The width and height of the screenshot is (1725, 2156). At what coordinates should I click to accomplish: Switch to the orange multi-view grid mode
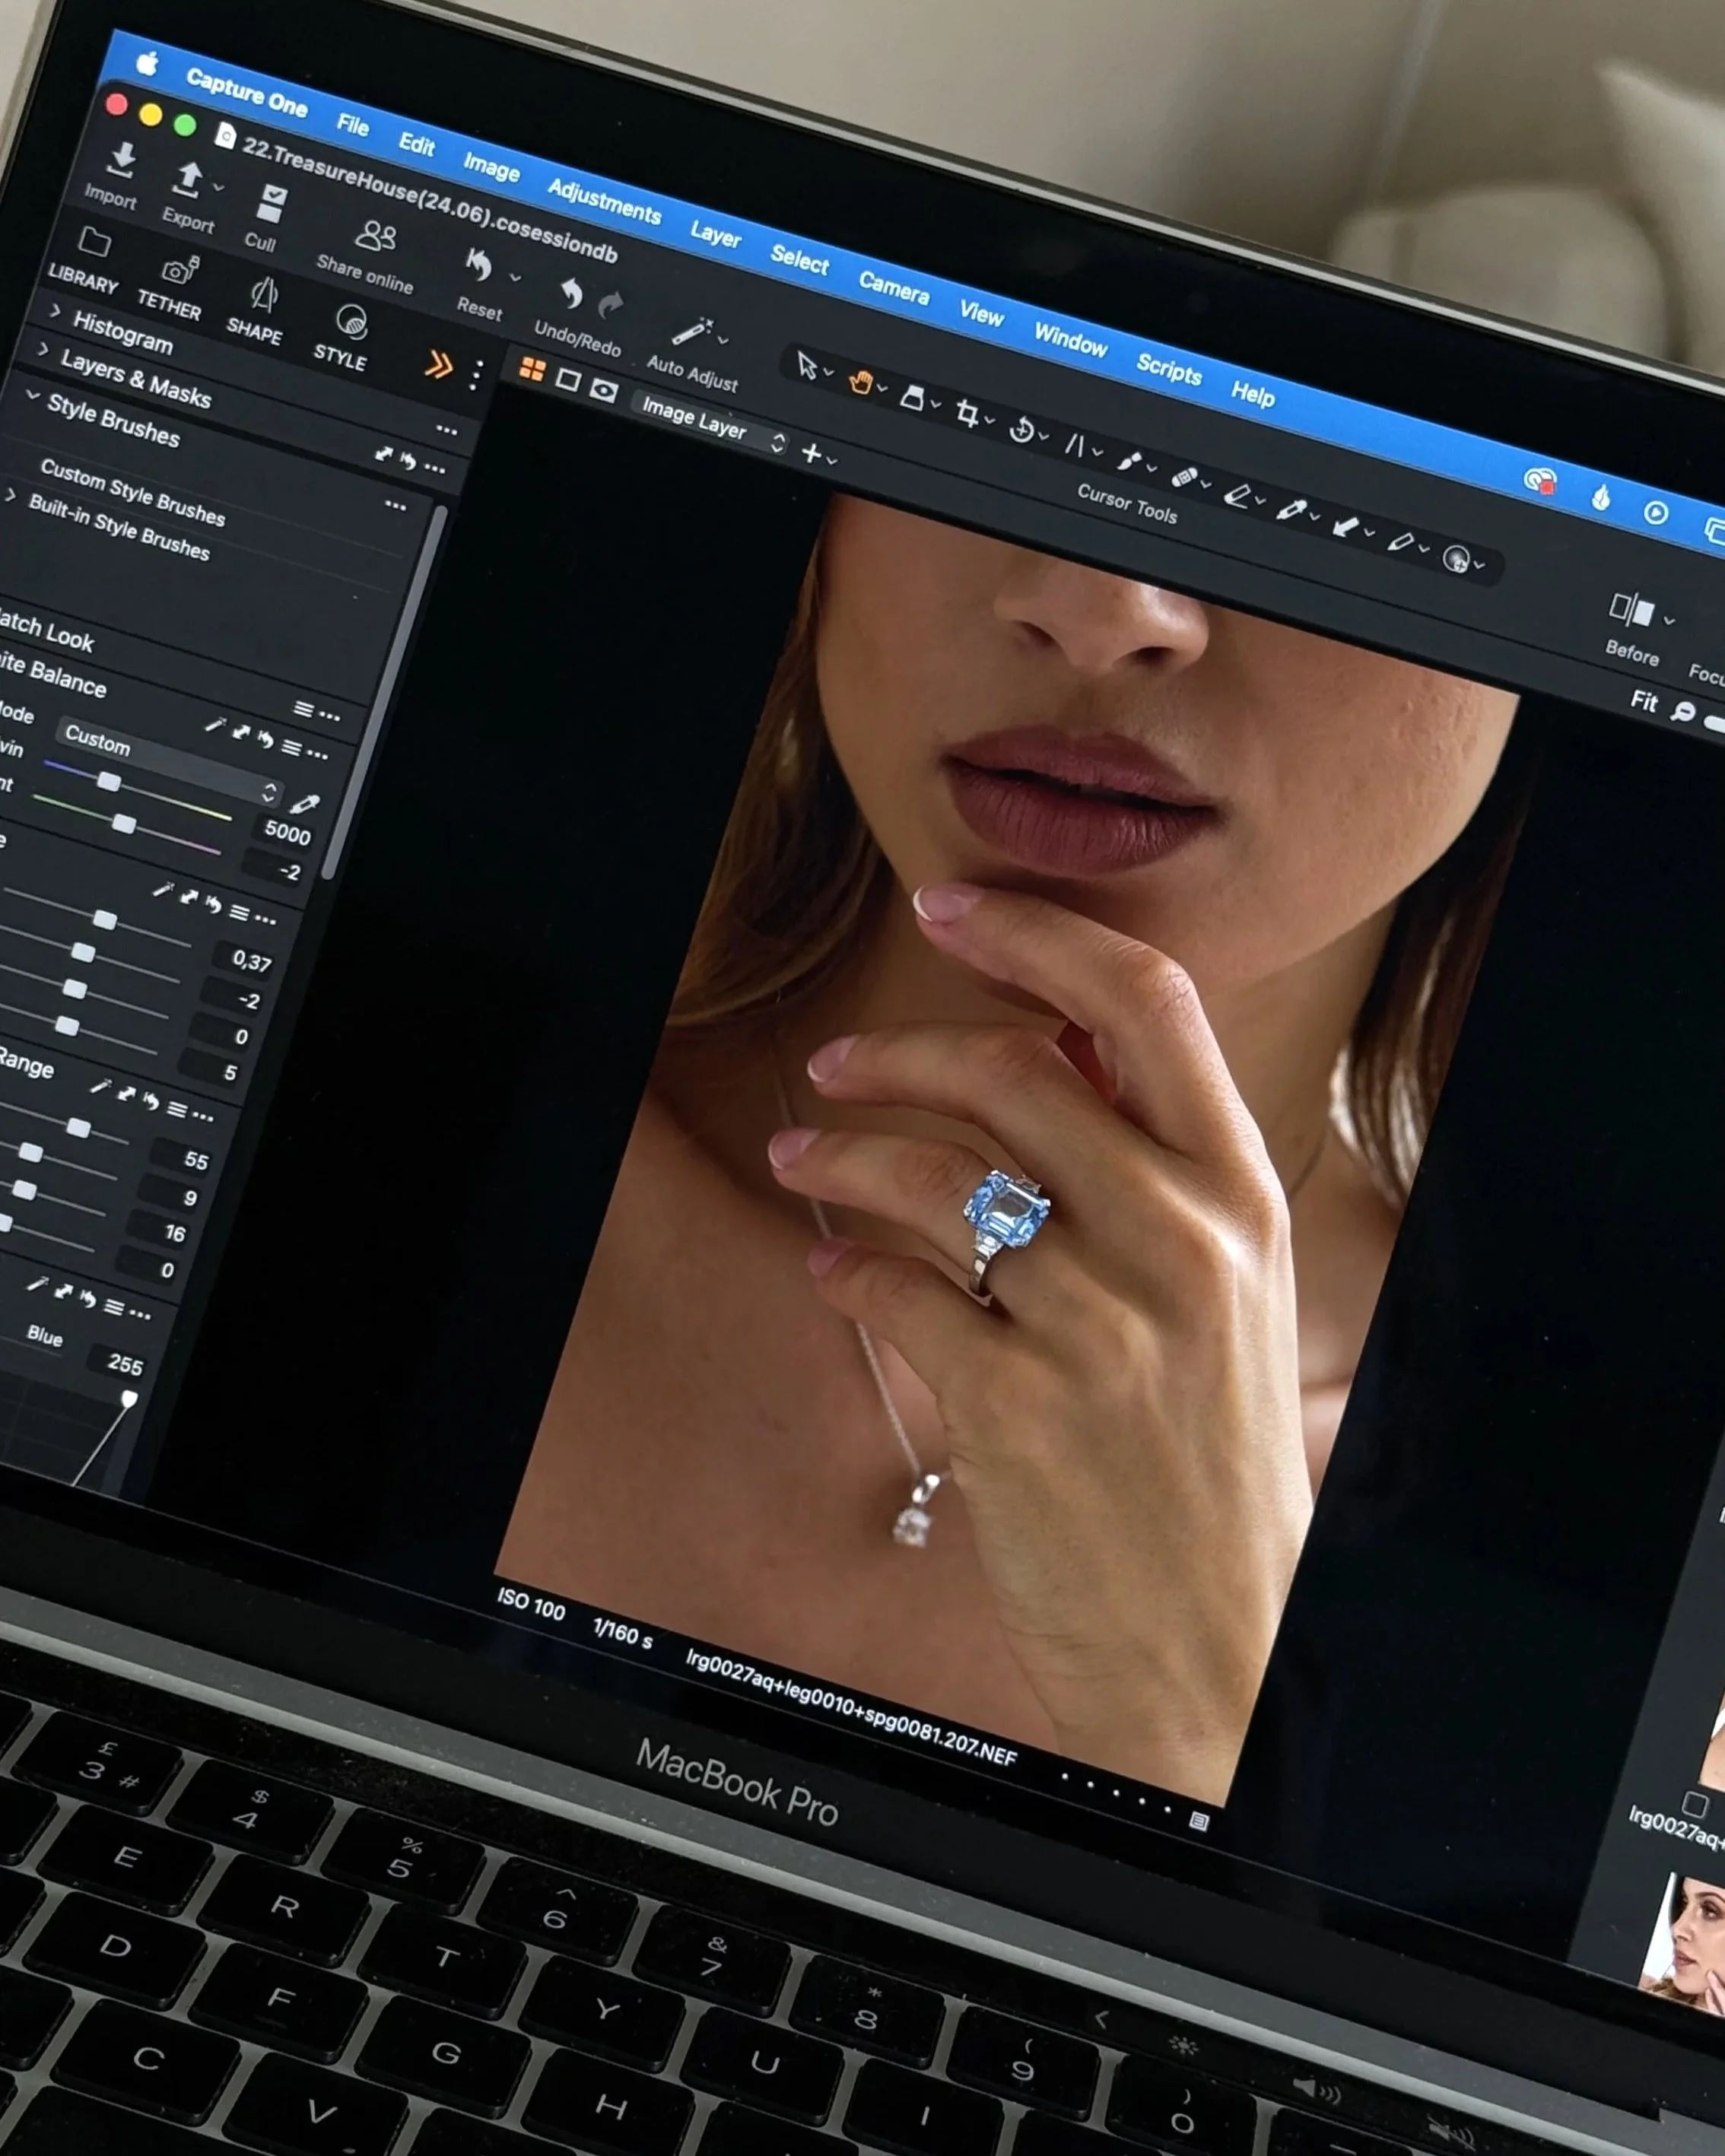point(532,370)
